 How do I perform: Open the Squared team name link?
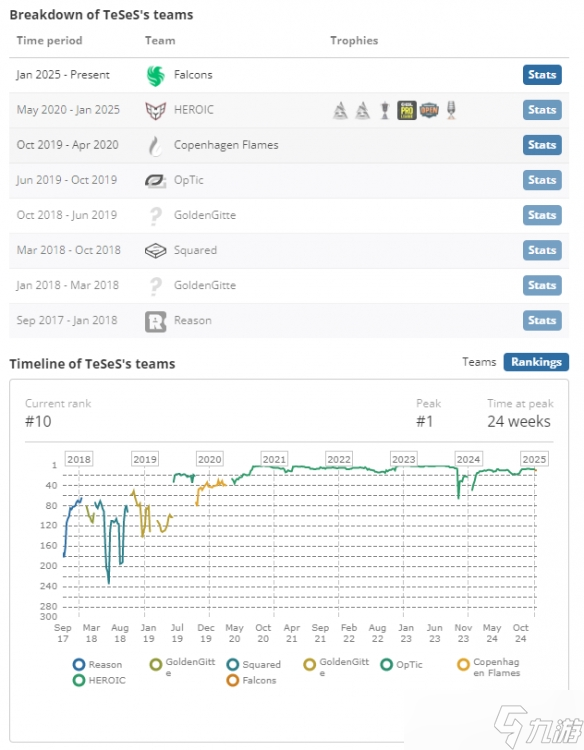pos(195,251)
